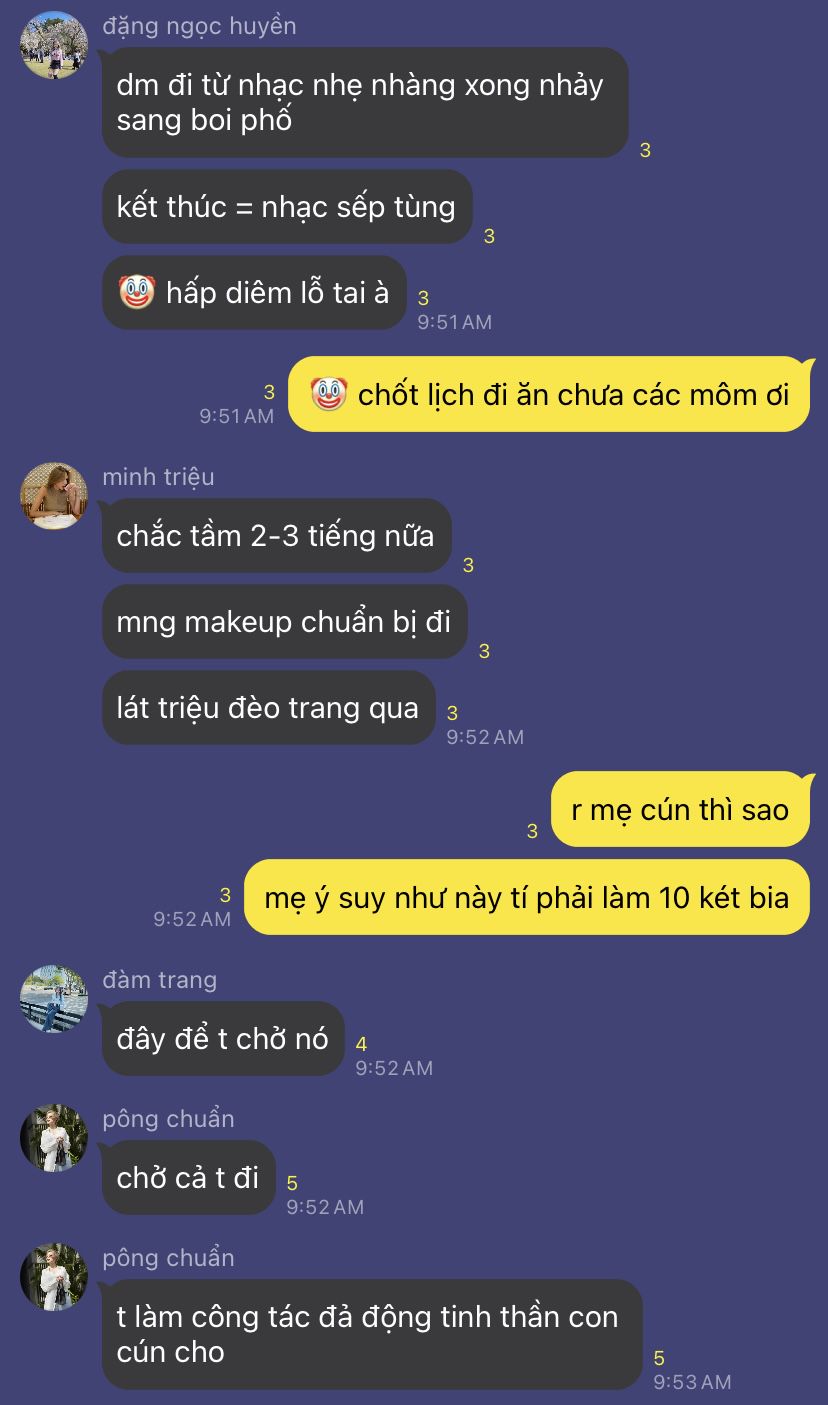Select message 'dm đi từ nhạc nhẹ nhàng'
The height and width of the screenshot is (1405, 828).
click(x=365, y=103)
